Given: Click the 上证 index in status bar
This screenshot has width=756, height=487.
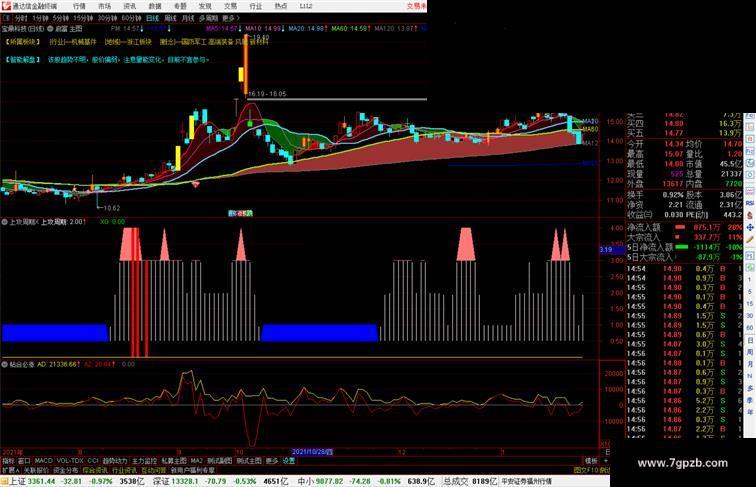Looking at the screenshot, I should 17,481.
